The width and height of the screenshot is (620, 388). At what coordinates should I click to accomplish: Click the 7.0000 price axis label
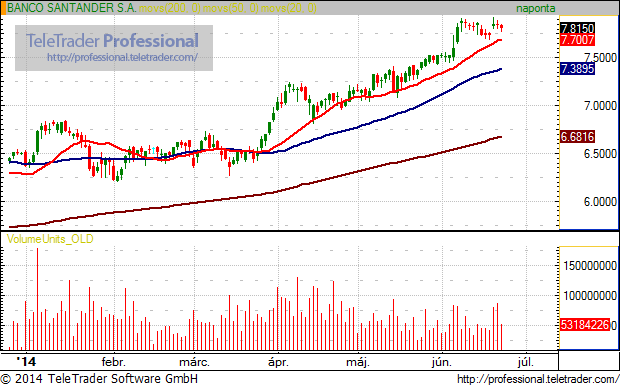600,106
